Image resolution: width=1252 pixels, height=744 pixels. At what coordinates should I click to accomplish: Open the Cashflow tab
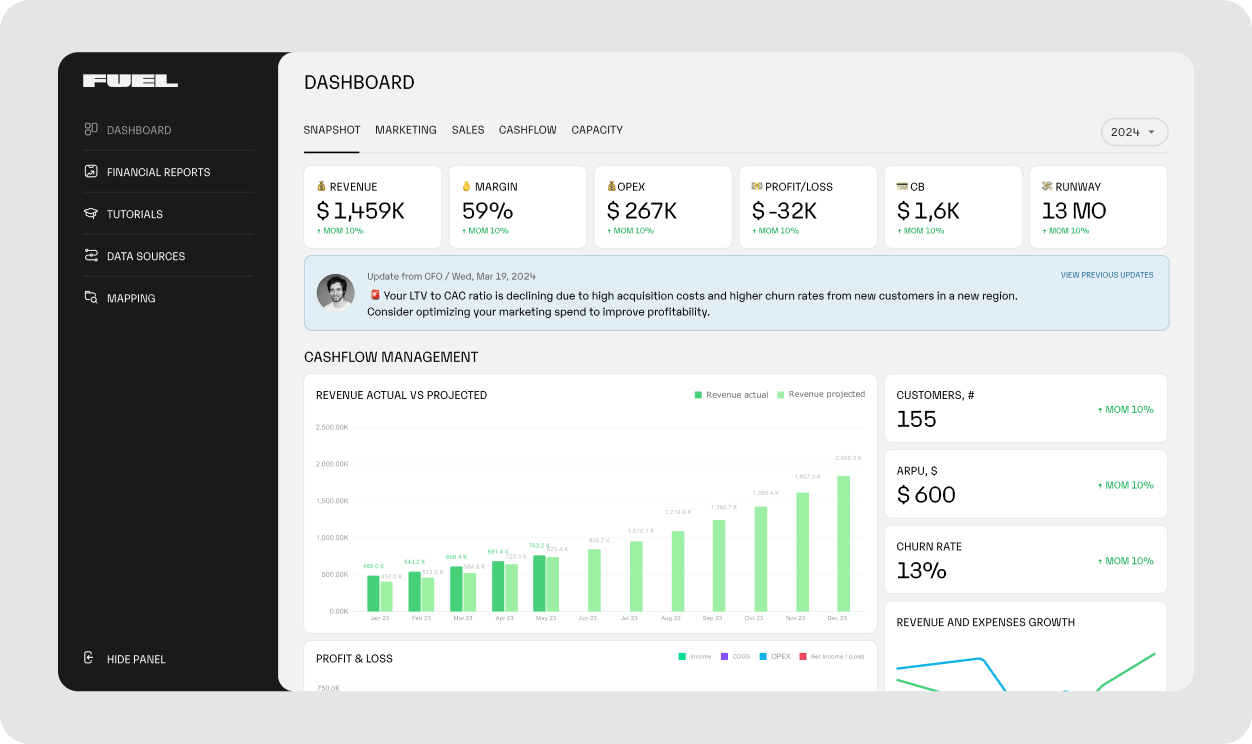[527, 129]
